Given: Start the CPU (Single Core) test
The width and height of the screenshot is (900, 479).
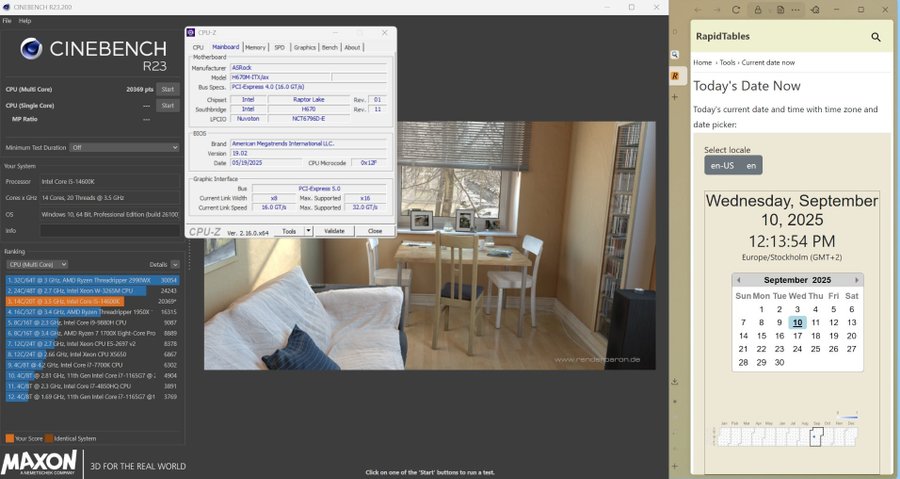Looking at the screenshot, I should pos(168,106).
